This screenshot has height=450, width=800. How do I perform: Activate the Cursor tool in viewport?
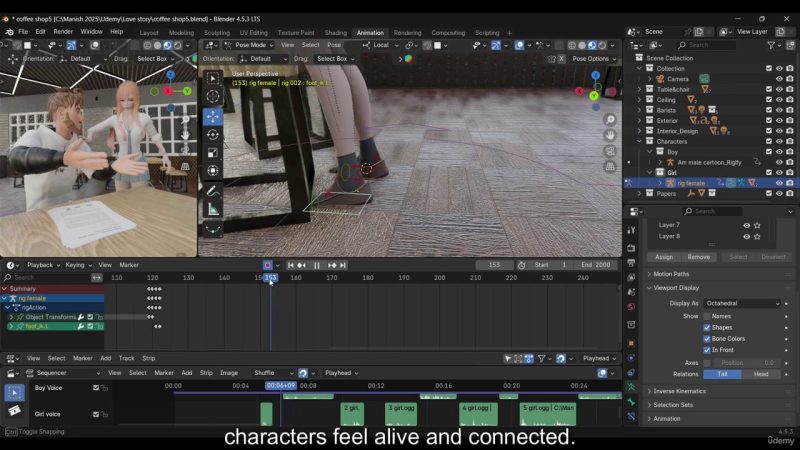[213, 97]
